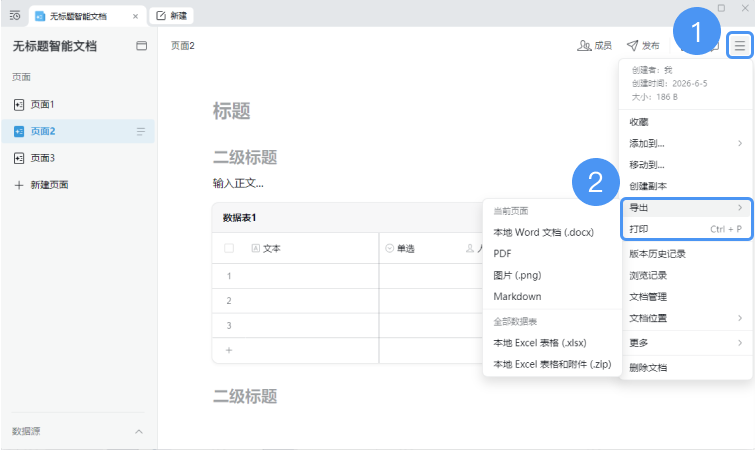Viewport: 755px width, 450px height.
Task: Select table row 2
Action: click(x=229, y=301)
